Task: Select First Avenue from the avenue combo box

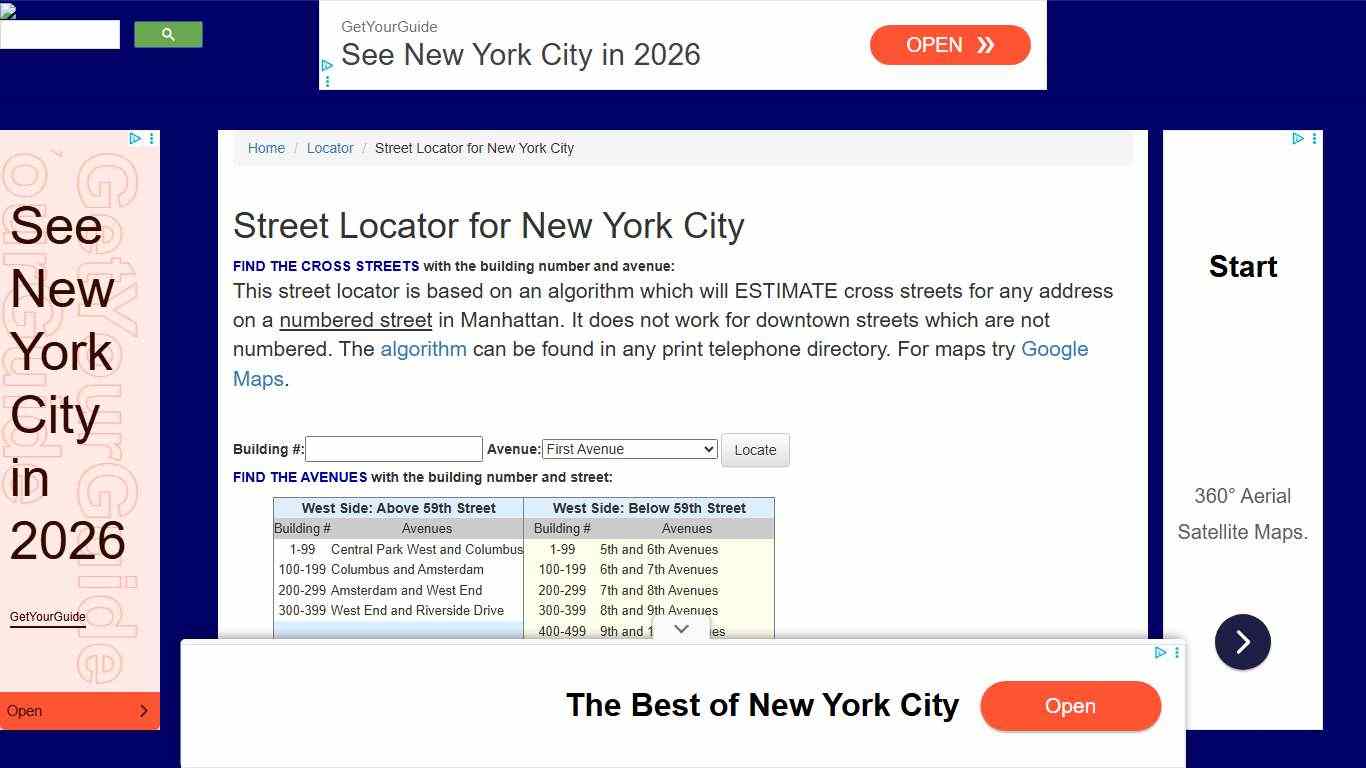Action: 629,449
